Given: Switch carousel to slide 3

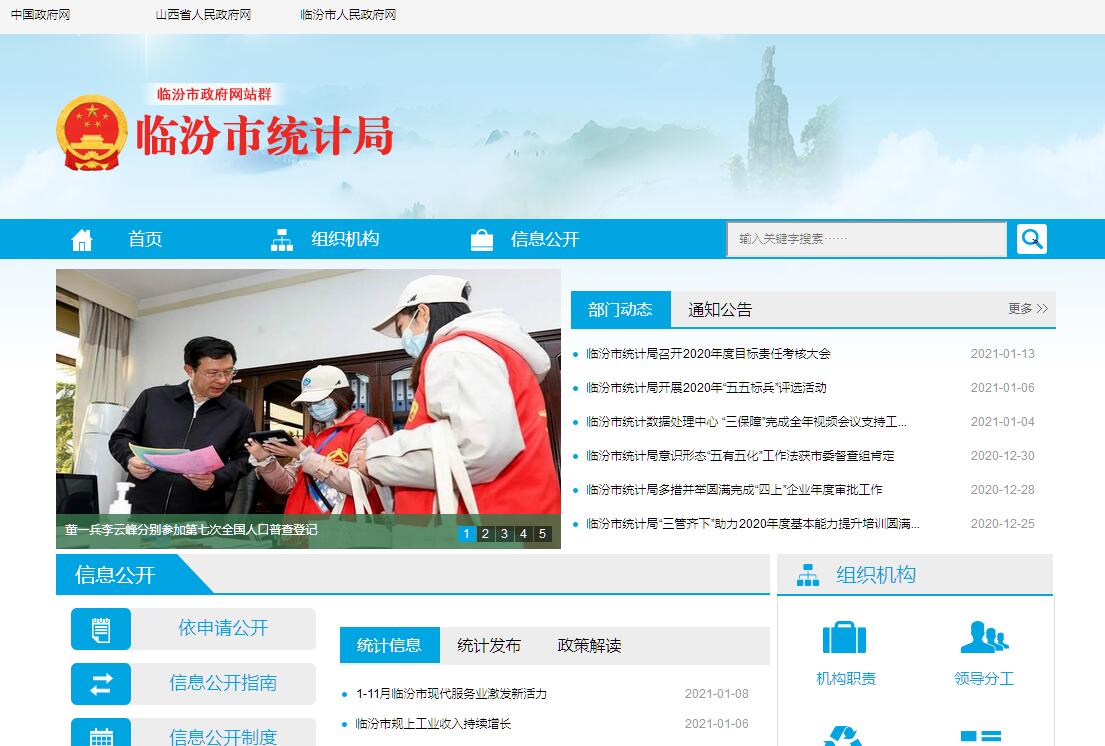Looking at the screenshot, I should (504, 534).
